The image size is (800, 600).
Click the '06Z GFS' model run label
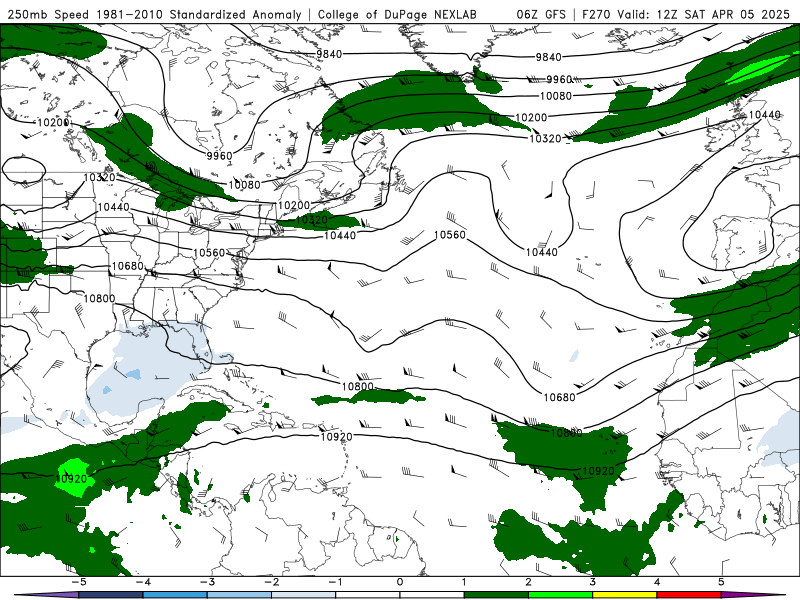(541, 14)
